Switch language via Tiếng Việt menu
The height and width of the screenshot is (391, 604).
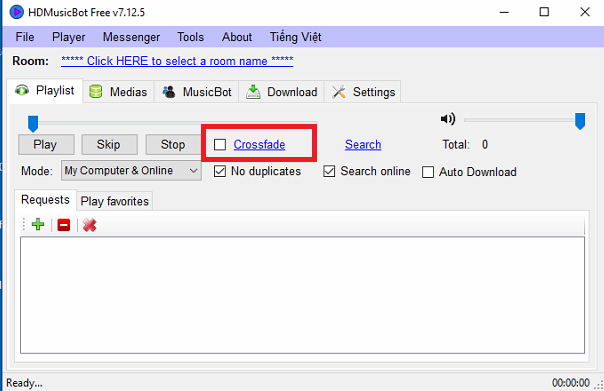pyautogui.click(x=295, y=37)
